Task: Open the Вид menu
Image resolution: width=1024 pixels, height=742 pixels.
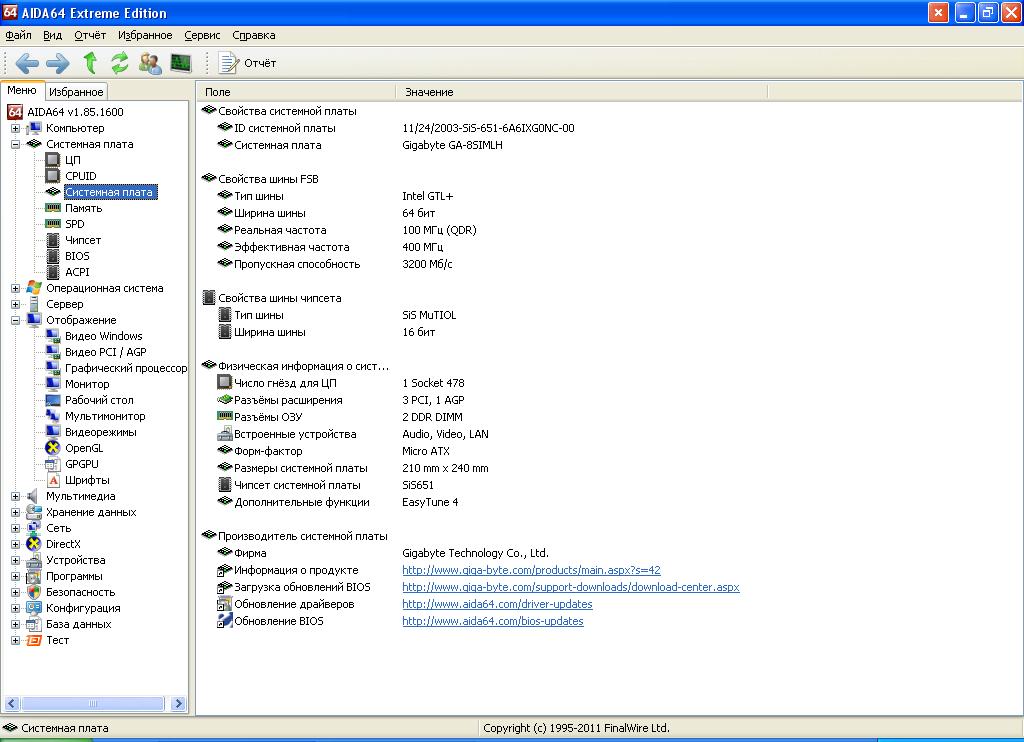Action: 52,35
